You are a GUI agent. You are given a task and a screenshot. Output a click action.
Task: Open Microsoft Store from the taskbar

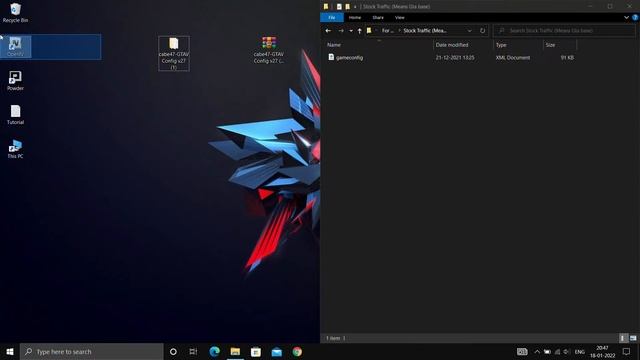tap(256, 351)
